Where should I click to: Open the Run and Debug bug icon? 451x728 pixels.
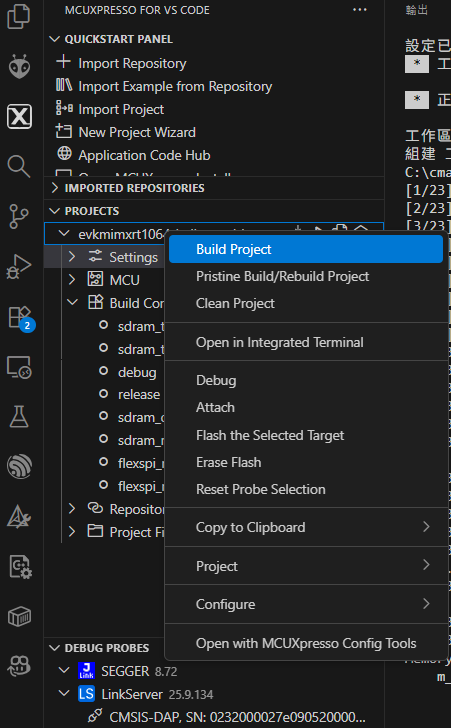(x=19, y=267)
